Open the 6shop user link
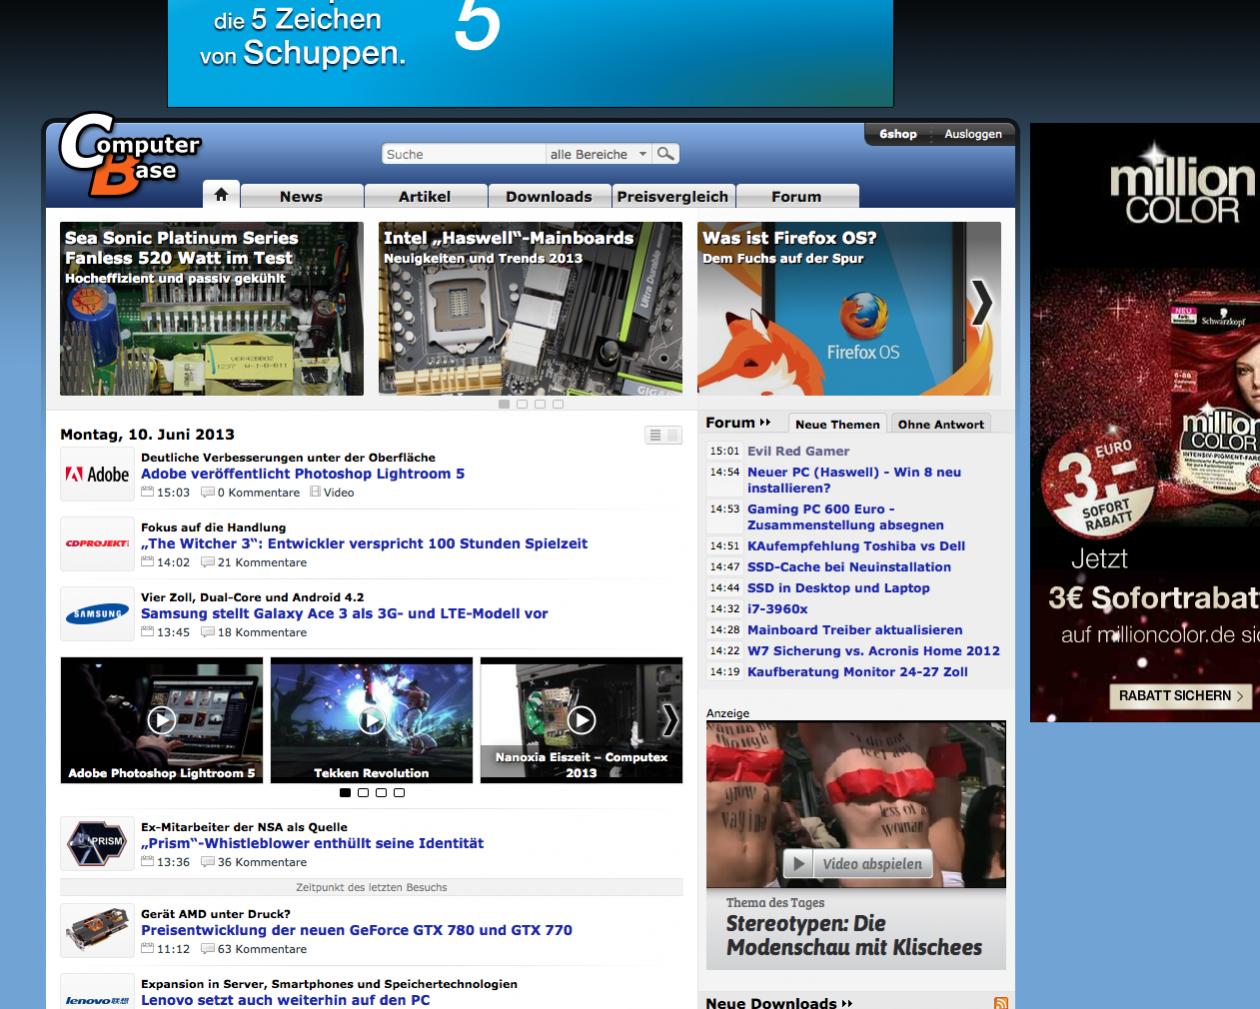 (898, 134)
